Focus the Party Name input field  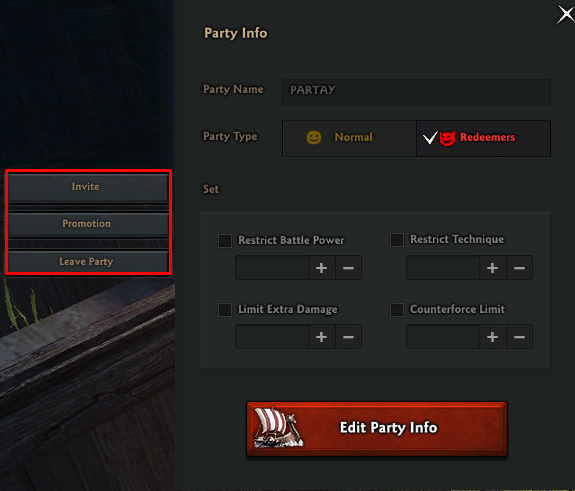pos(416,92)
